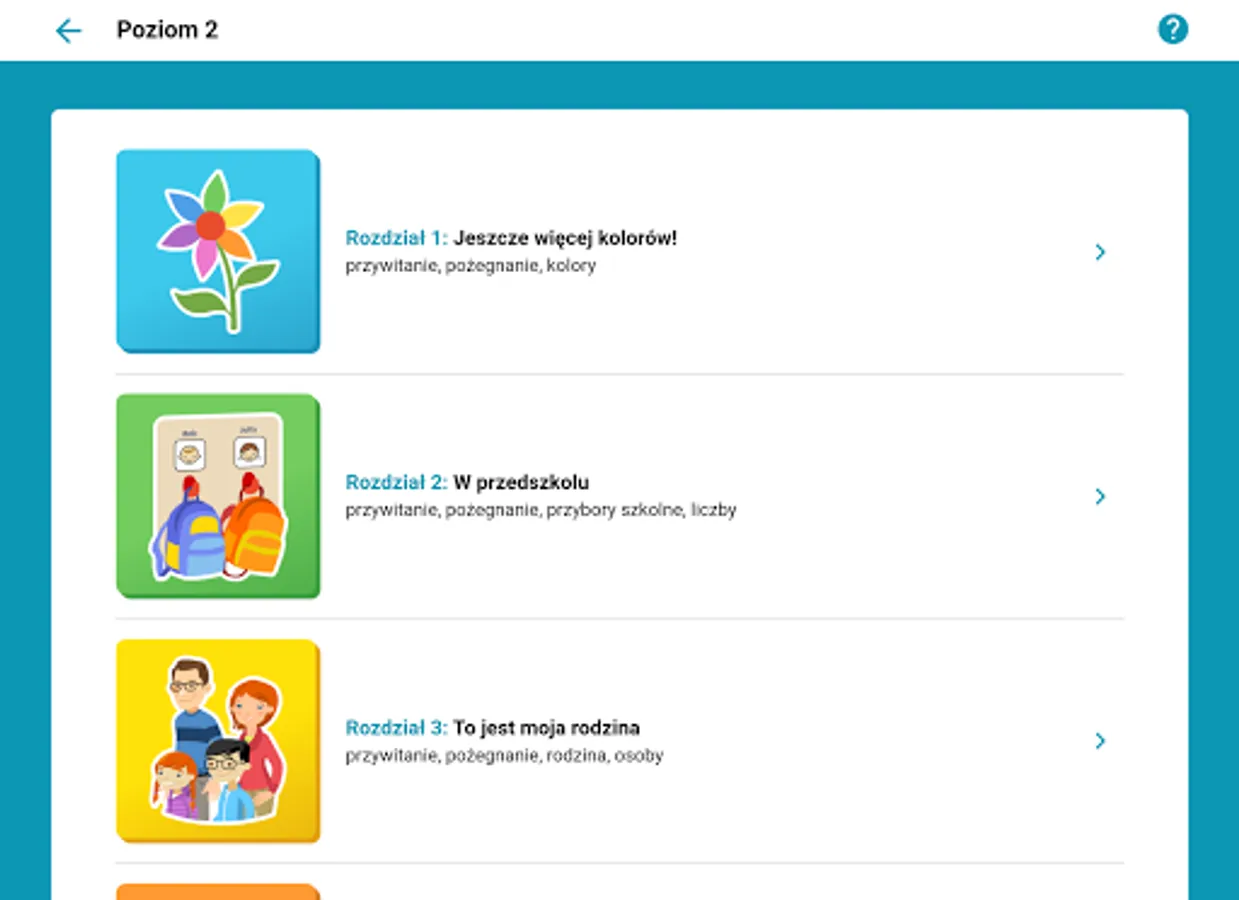Click the flower's red center
The width and height of the screenshot is (1239, 900).
coord(210,226)
